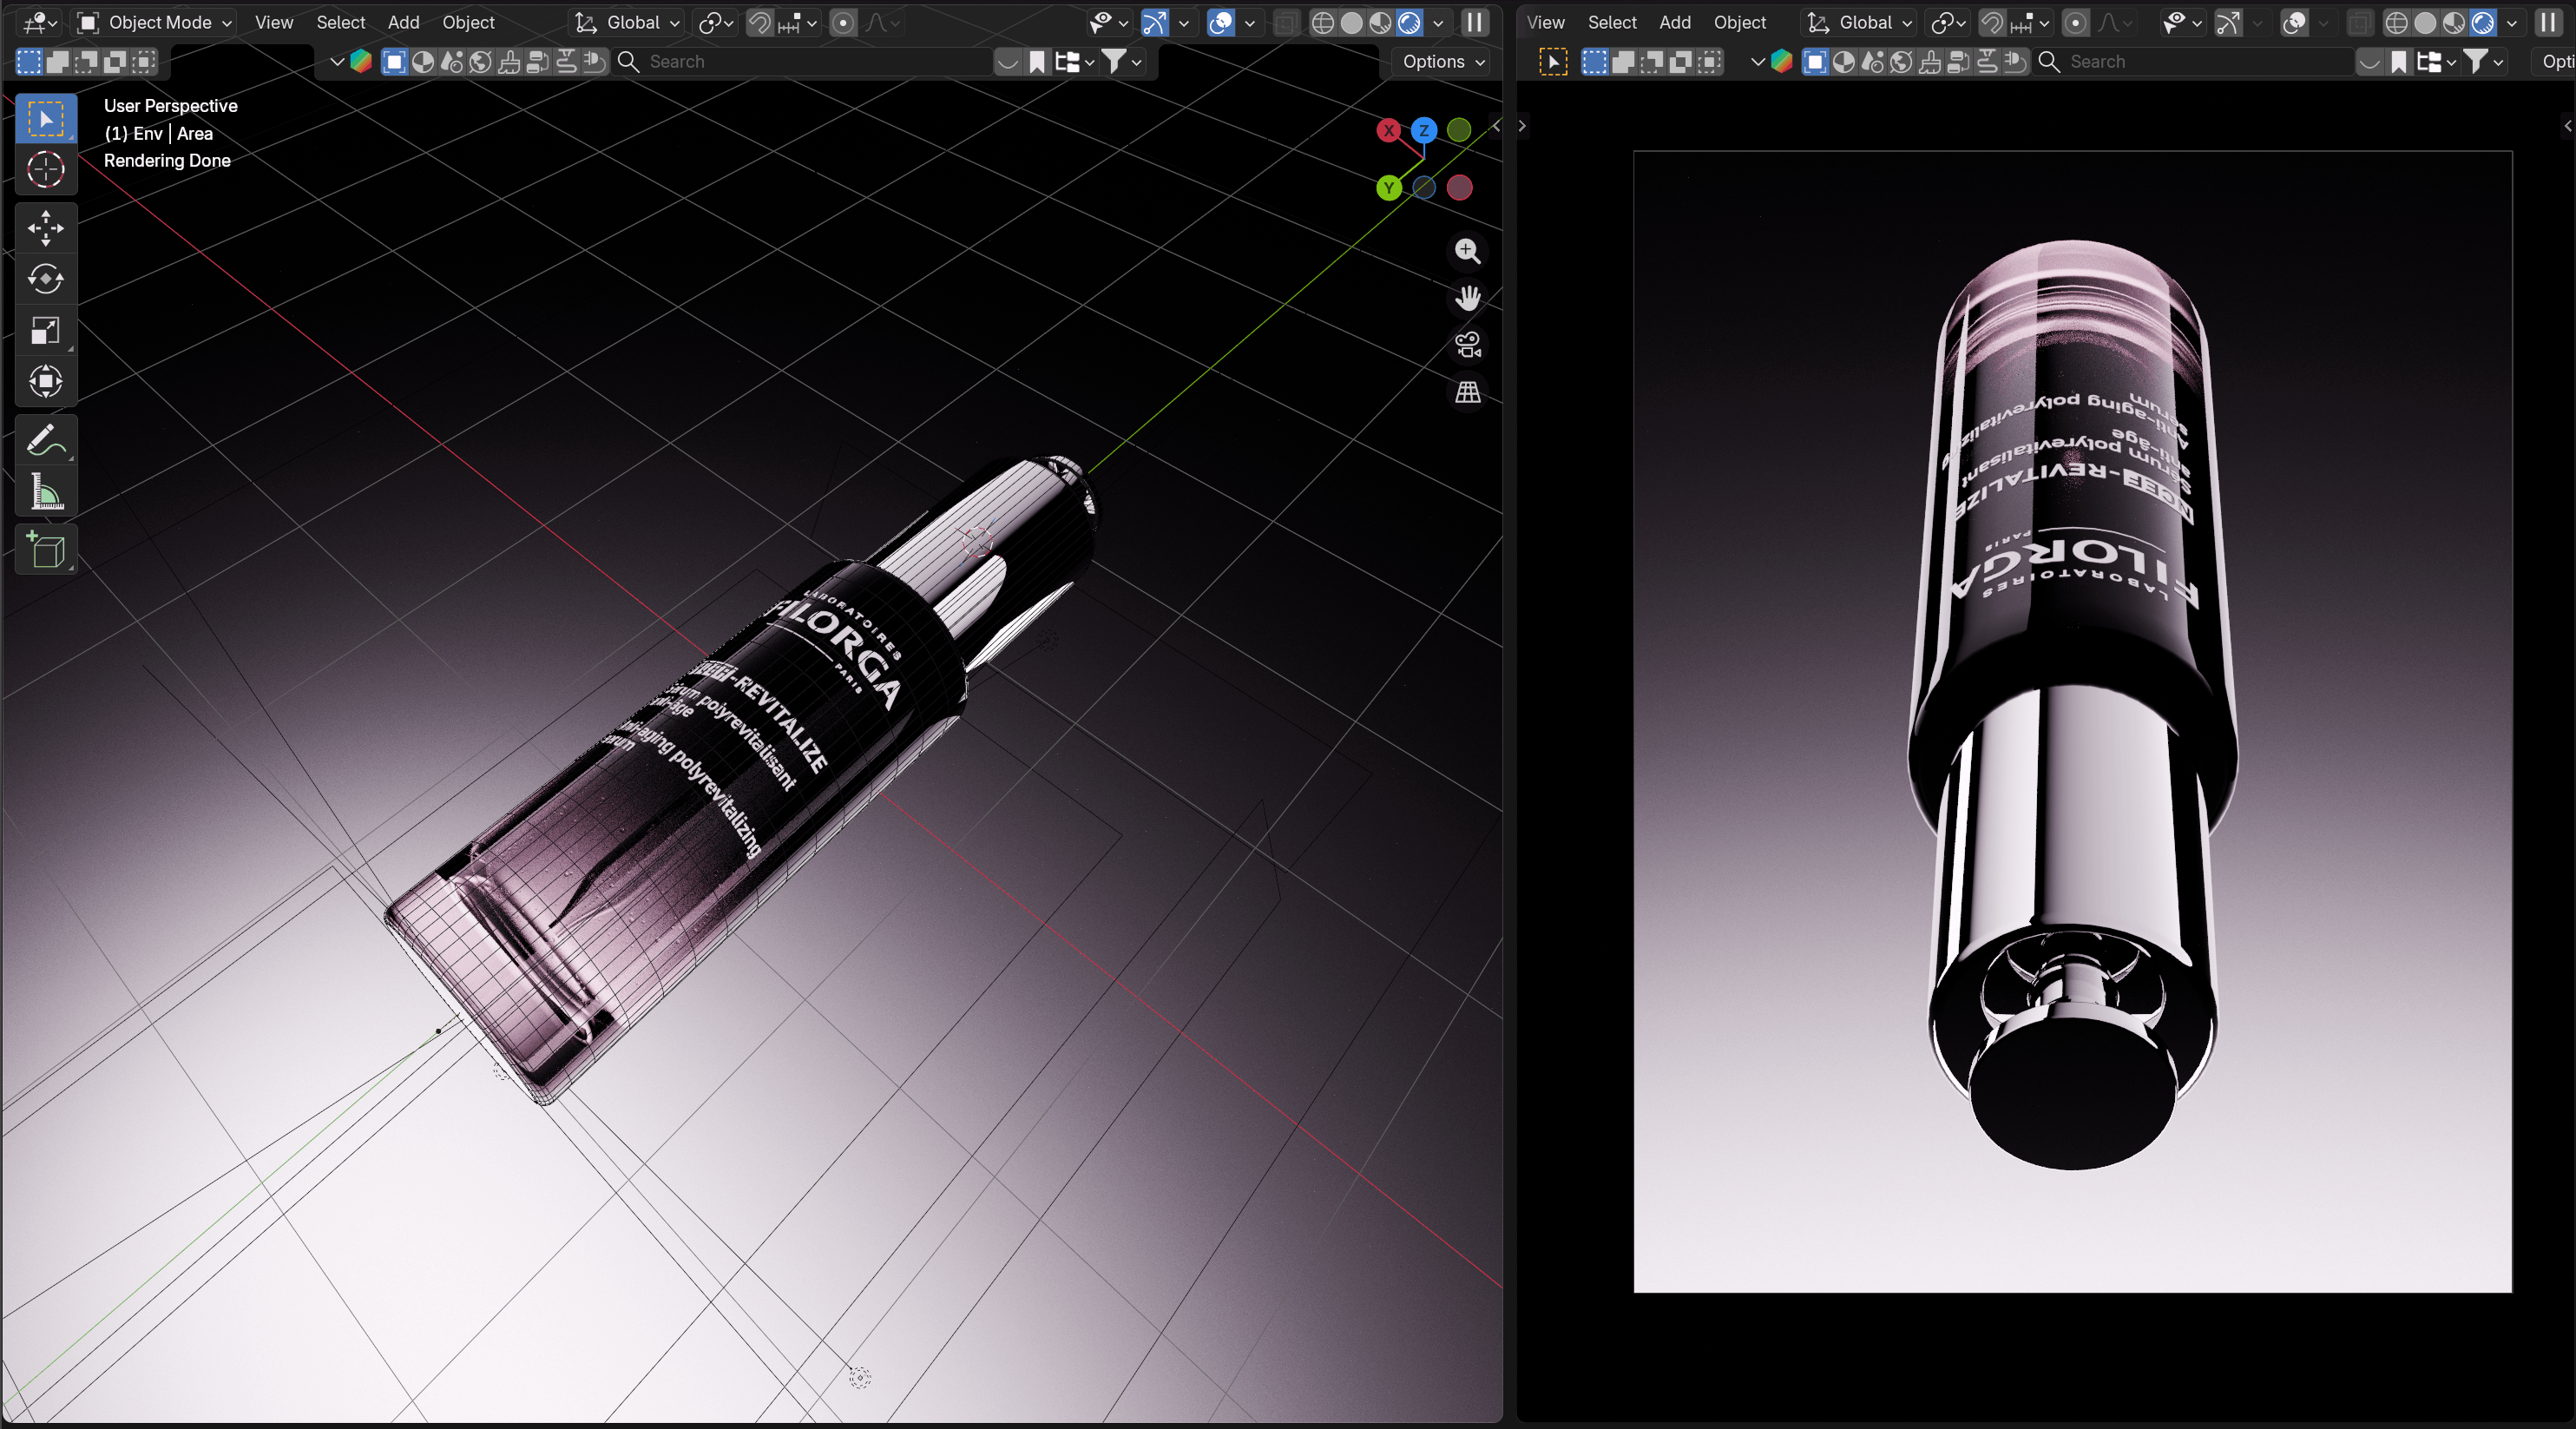Viewport: 2576px width, 1429px height.
Task: Switch perspective/orthographic with the grid icon
Action: pos(1467,392)
